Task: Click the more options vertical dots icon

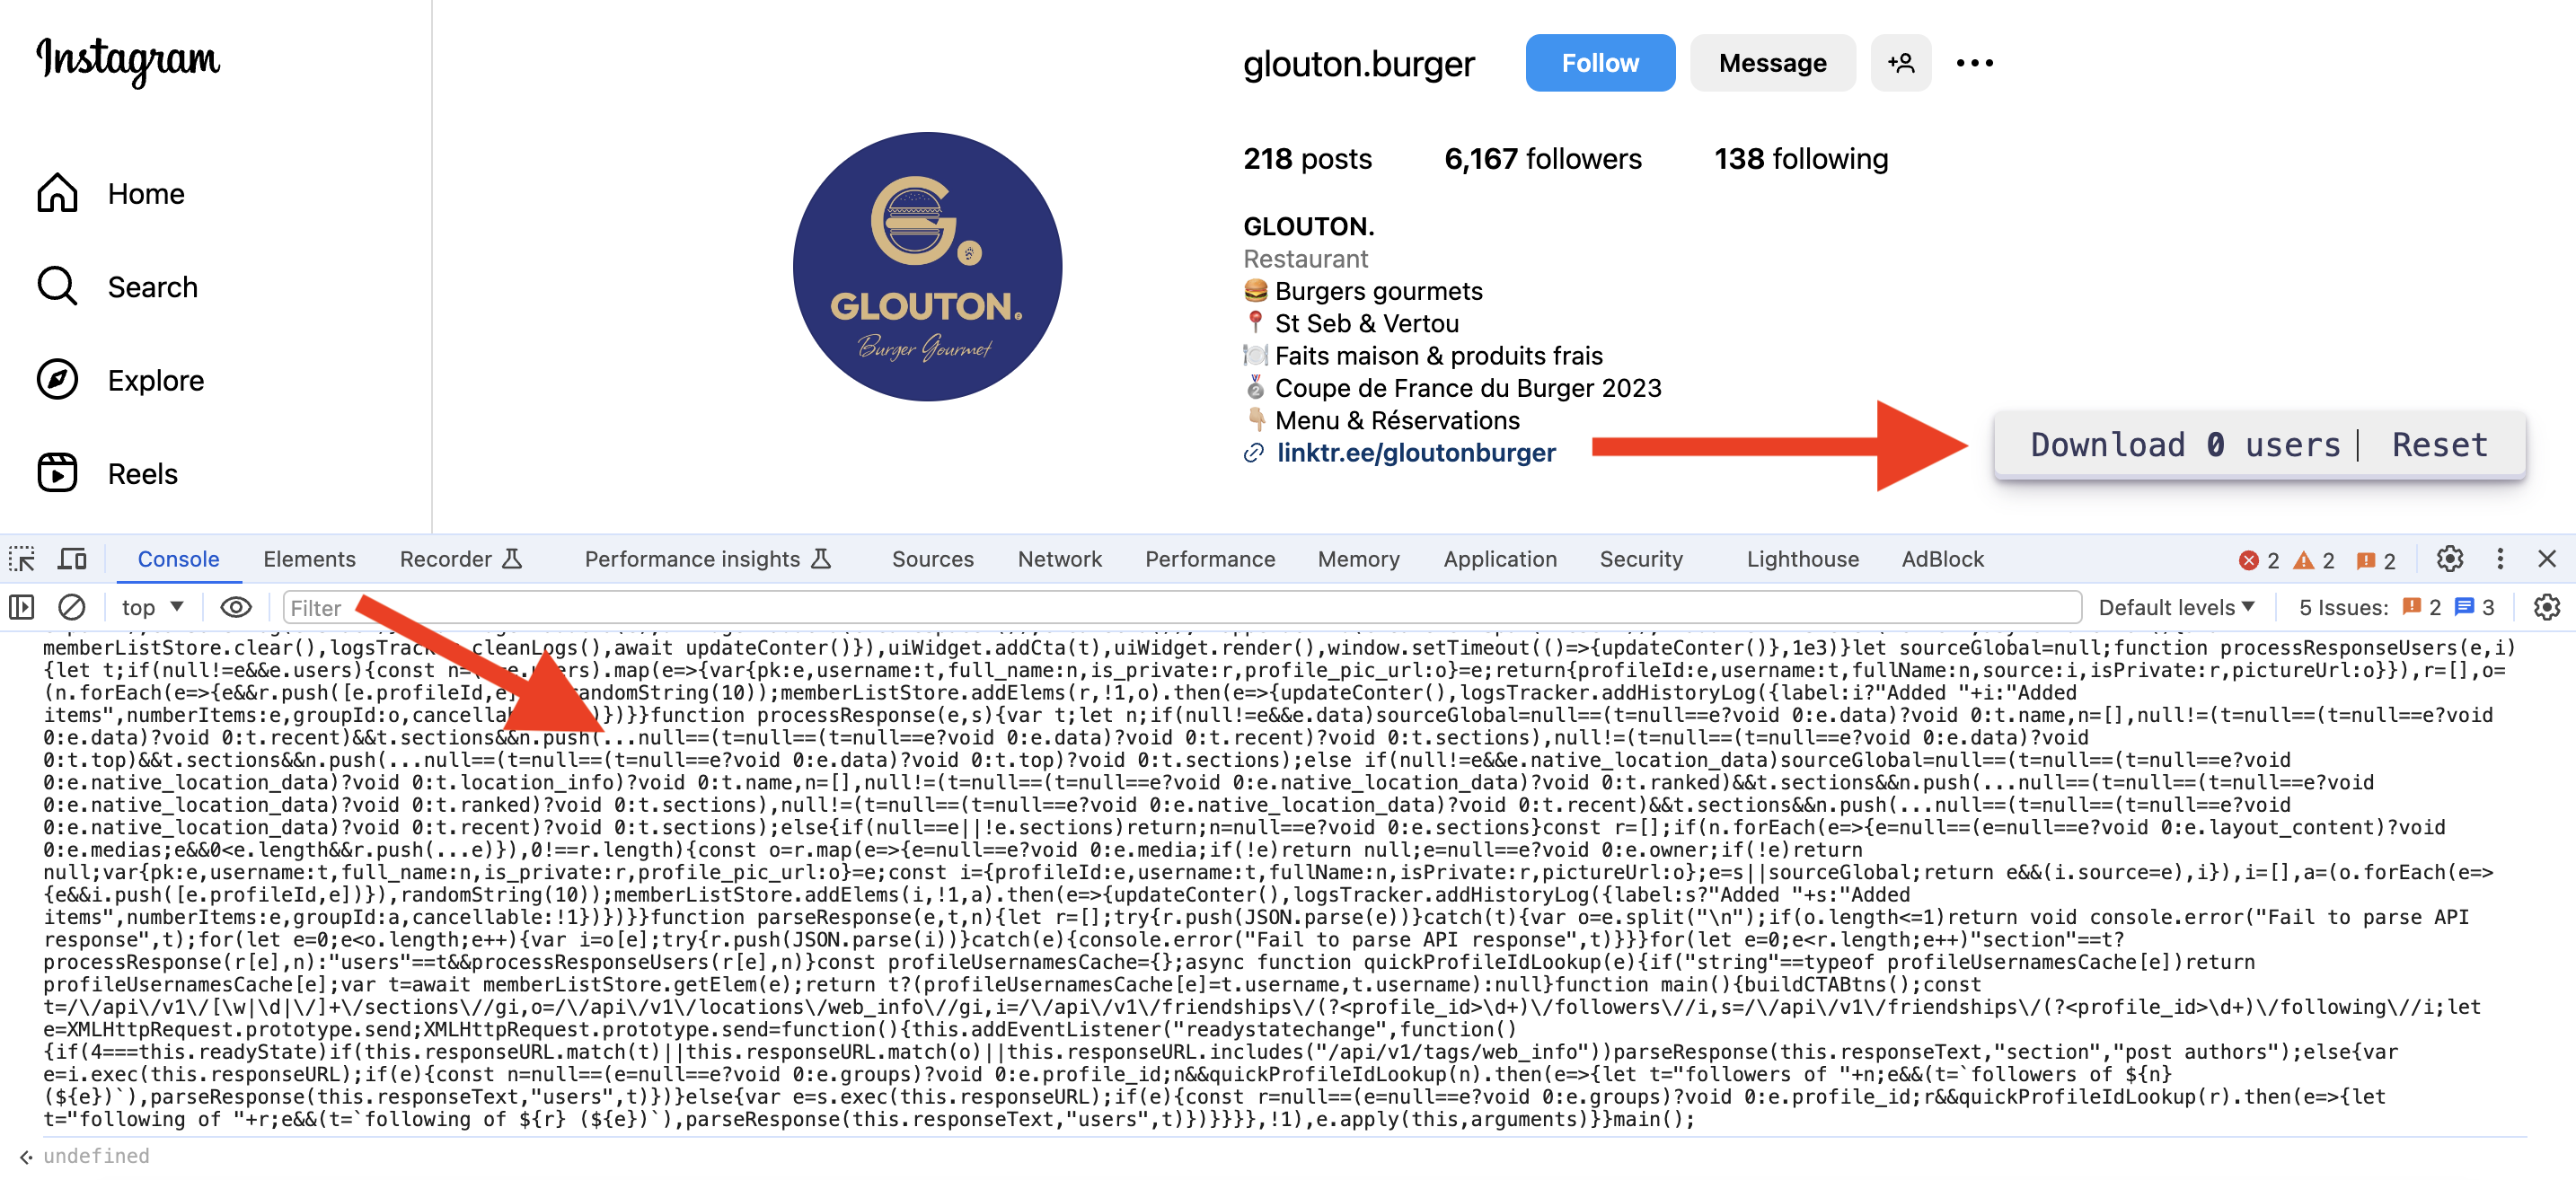Action: click(x=1972, y=63)
